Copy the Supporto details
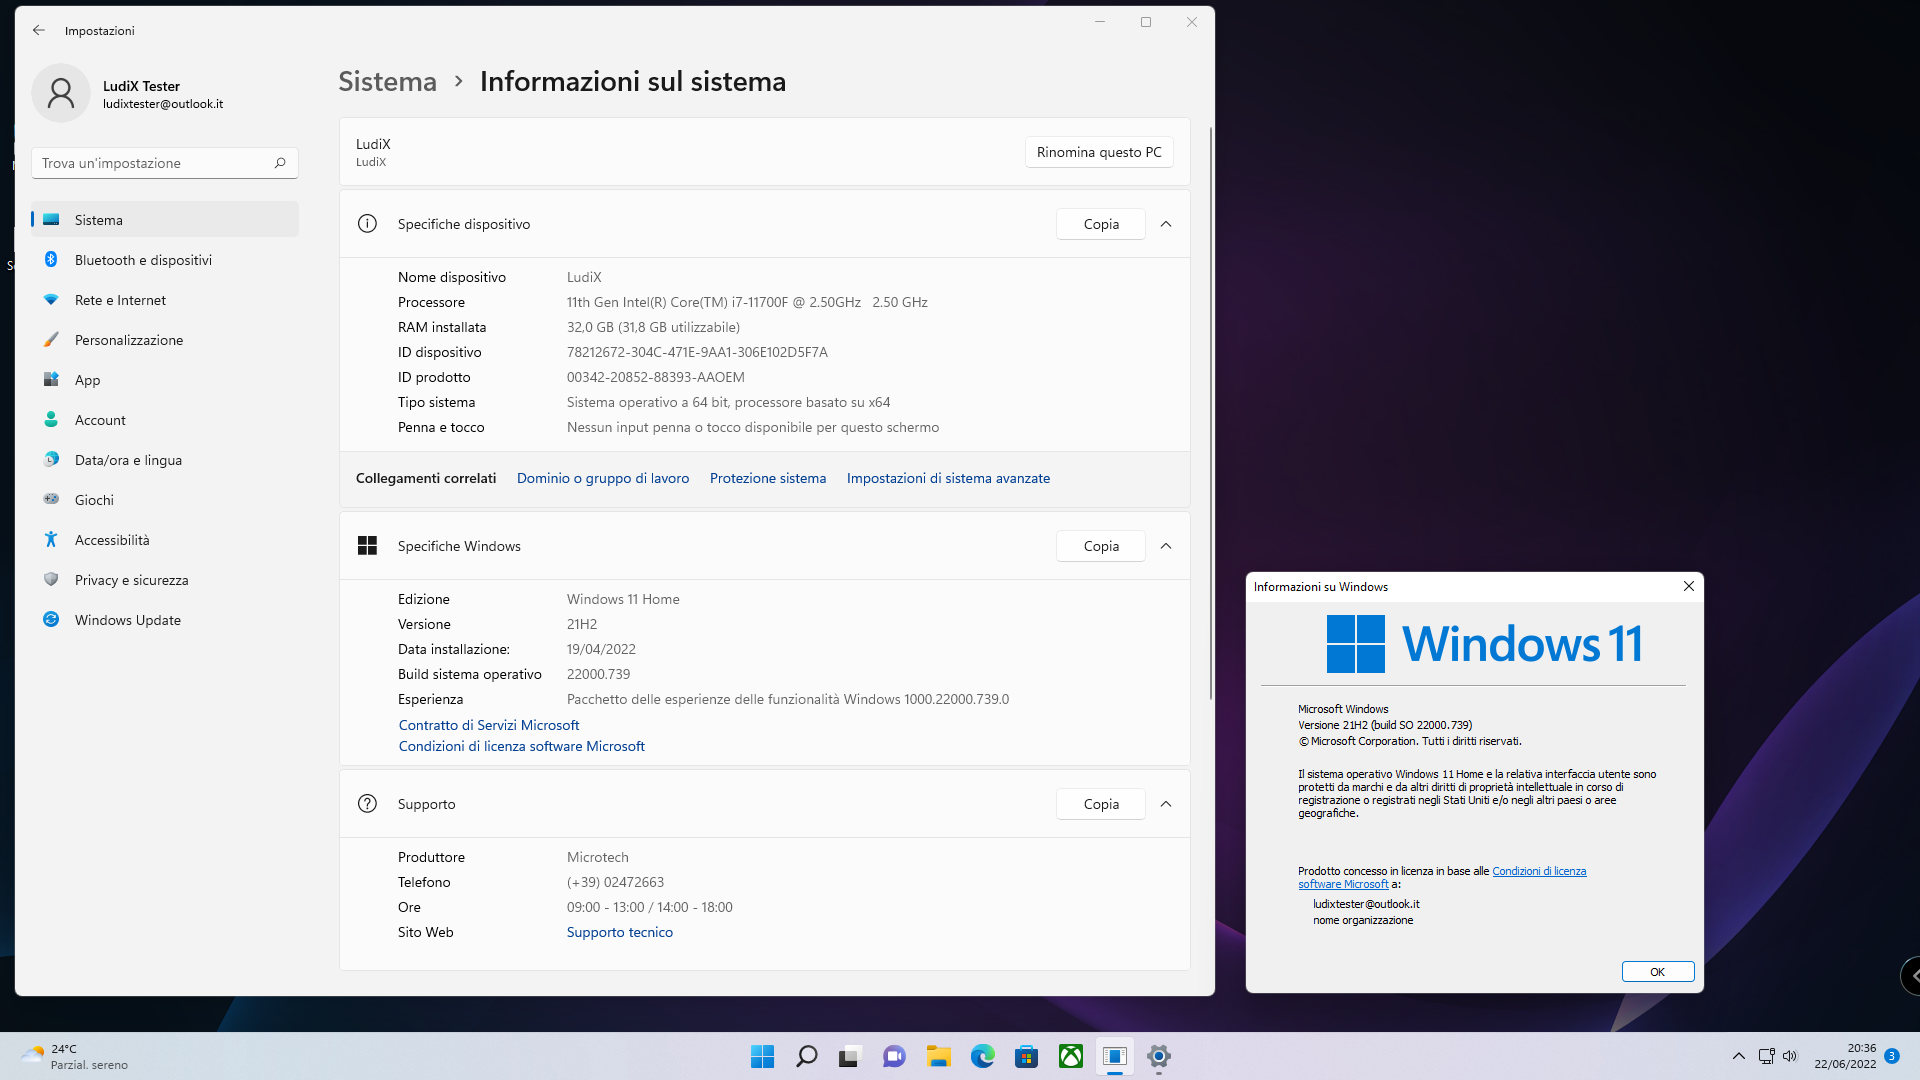The height and width of the screenshot is (1080, 1920). (1101, 804)
